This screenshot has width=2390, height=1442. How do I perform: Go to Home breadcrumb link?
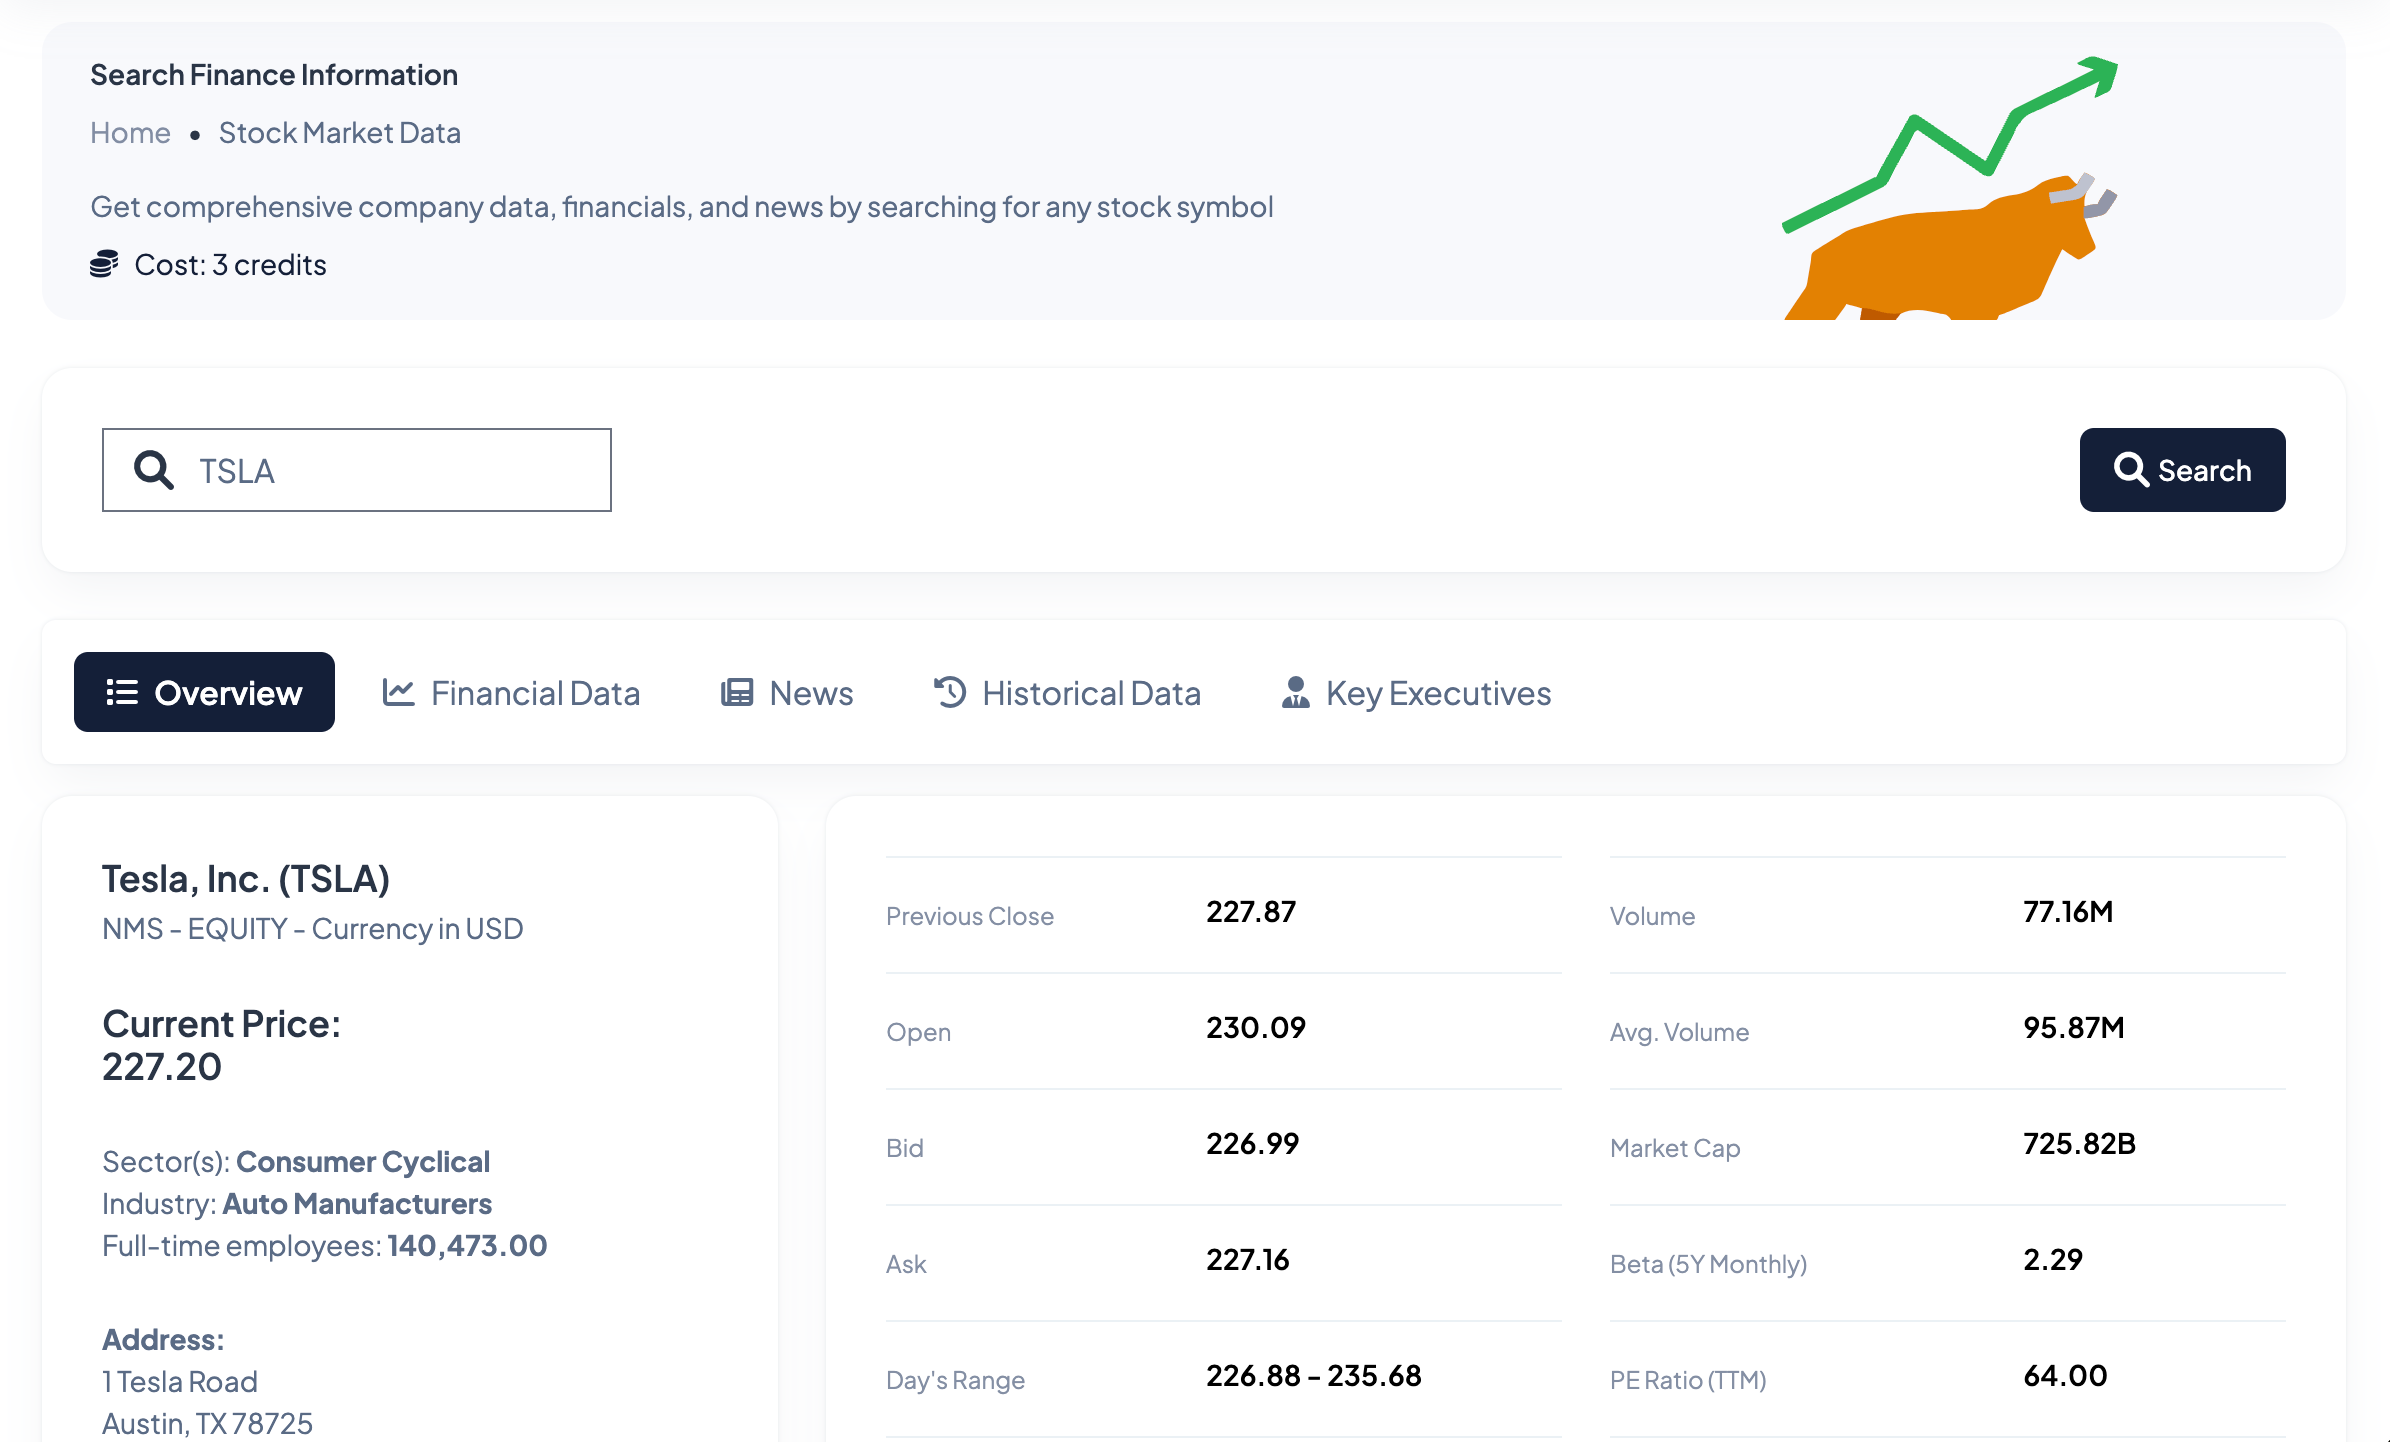[x=130, y=133]
